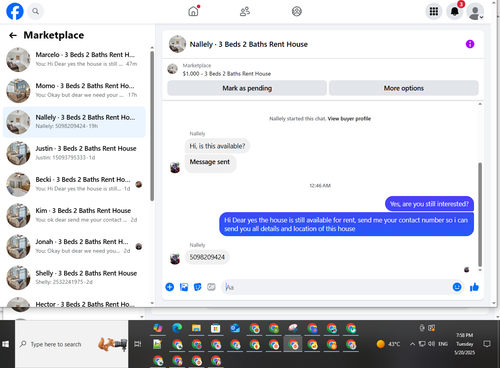Click the conversation list scrollbar
The width and height of the screenshot is (500, 368).
coord(152,126)
